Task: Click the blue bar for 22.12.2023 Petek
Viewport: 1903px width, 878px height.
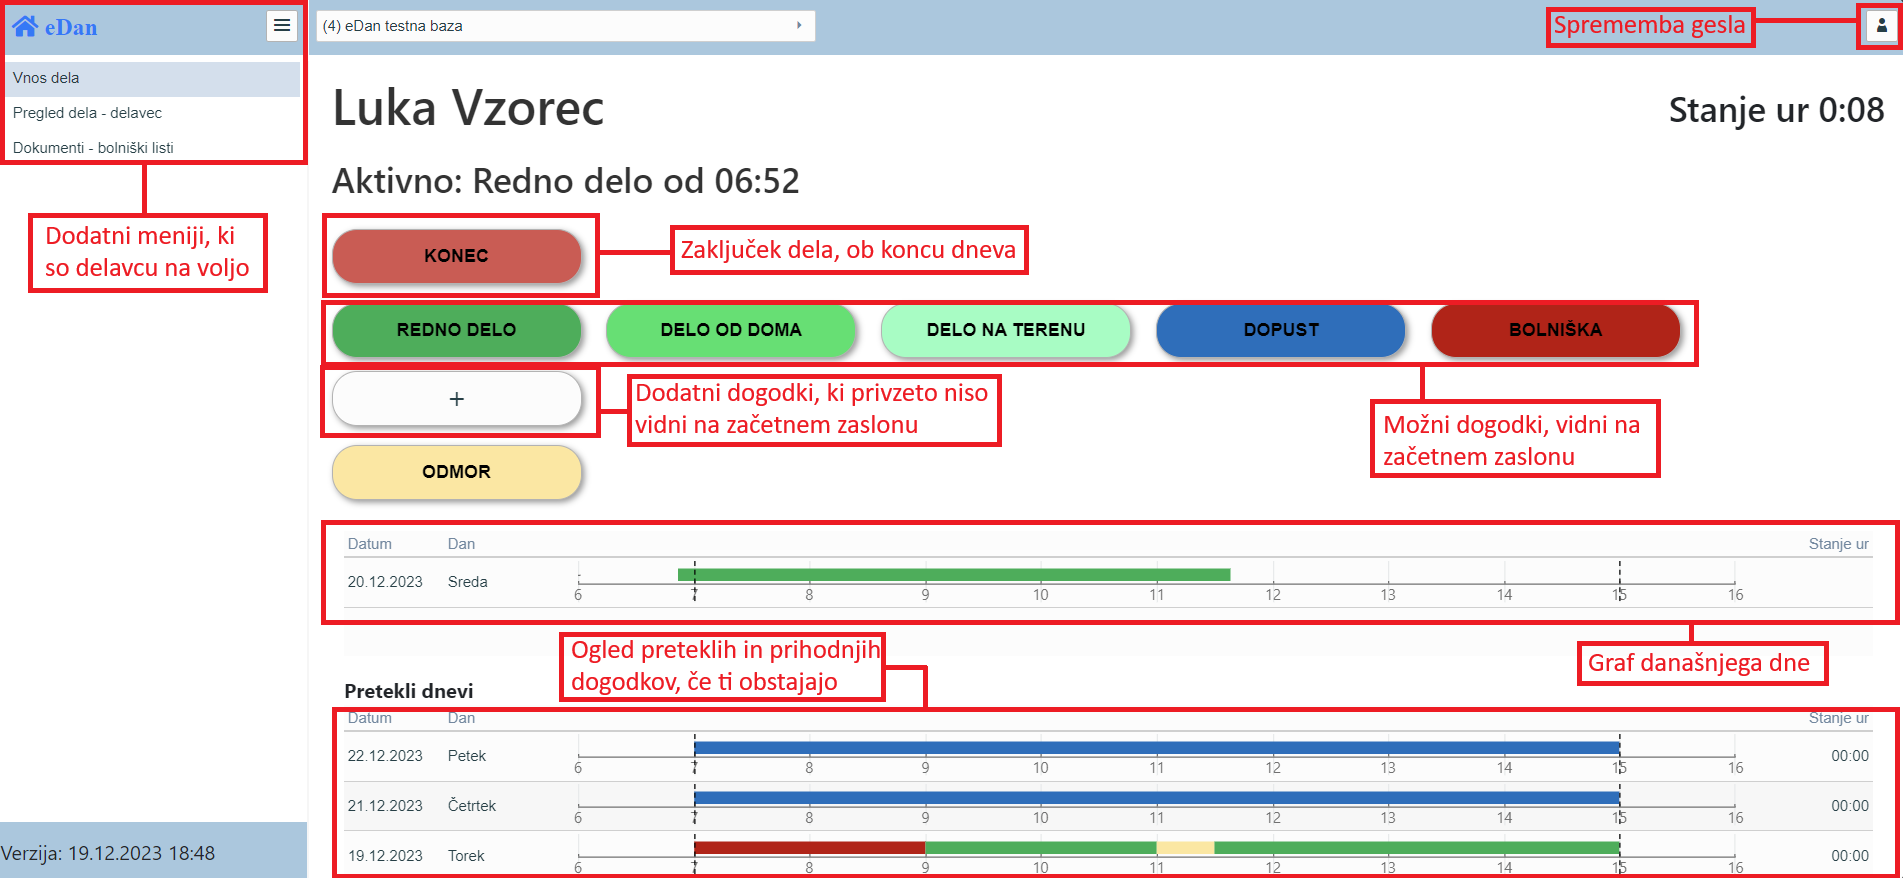Action: pyautogui.click(x=1157, y=748)
